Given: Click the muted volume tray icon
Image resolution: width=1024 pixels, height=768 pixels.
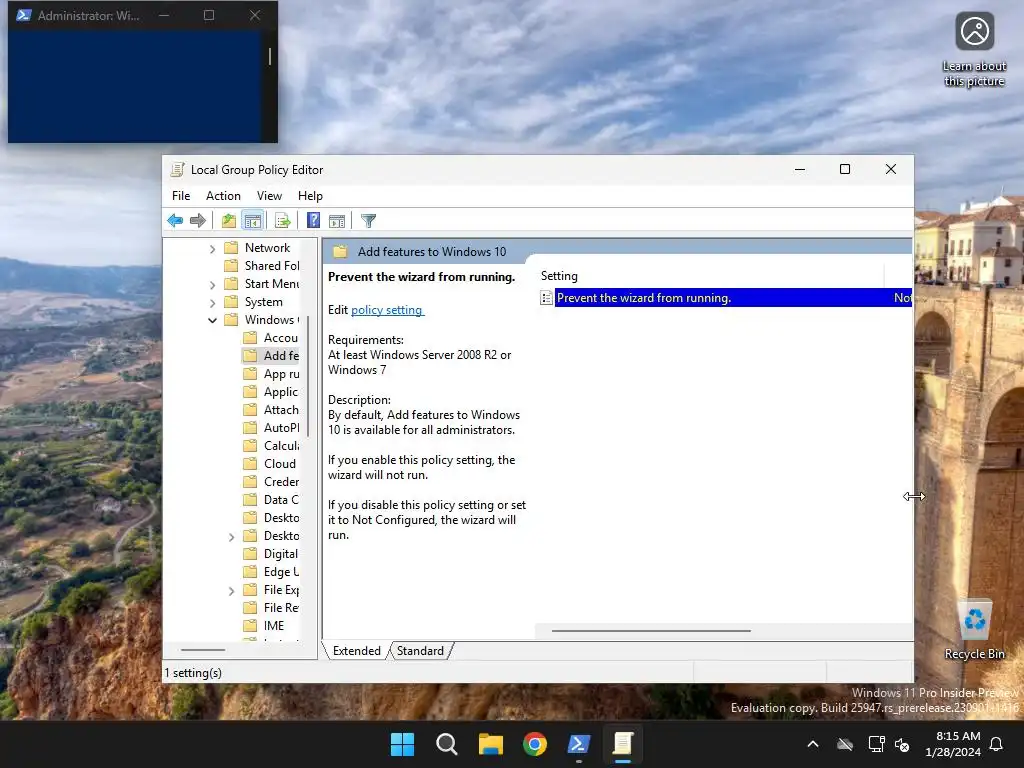Looking at the screenshot, I should point(902,744).
